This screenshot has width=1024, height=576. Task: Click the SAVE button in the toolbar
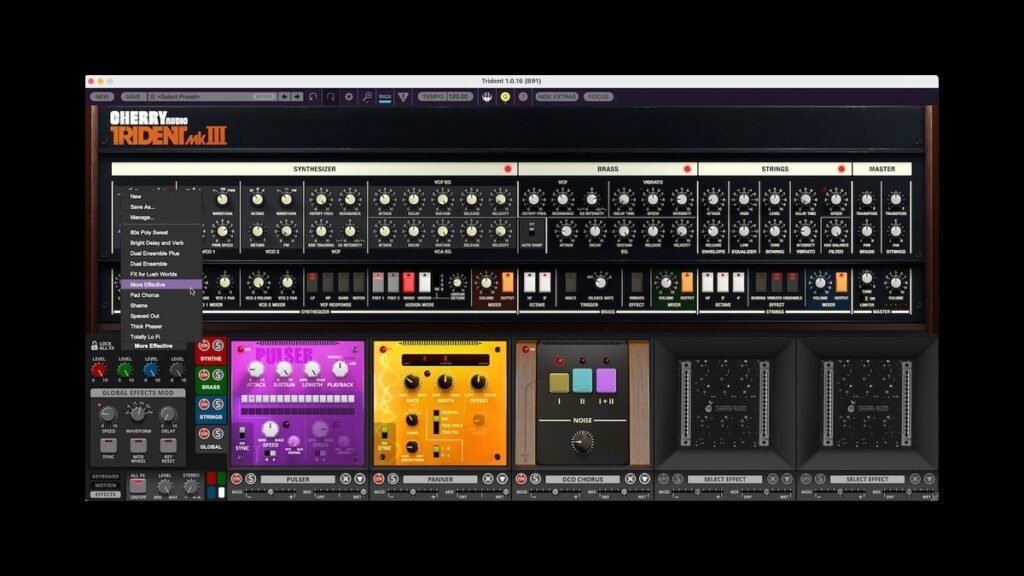point(133,97)
